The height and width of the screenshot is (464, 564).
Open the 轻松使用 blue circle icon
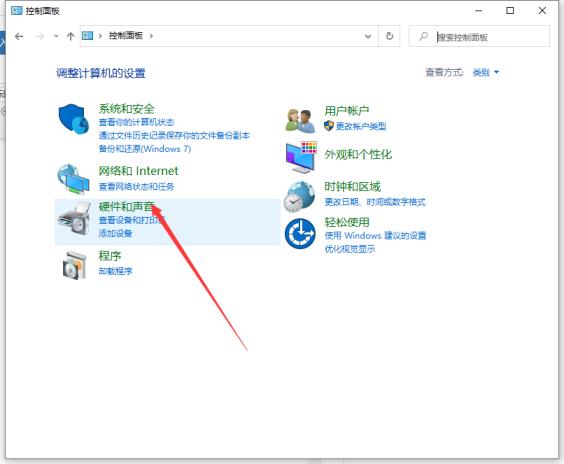coord(300,233)
